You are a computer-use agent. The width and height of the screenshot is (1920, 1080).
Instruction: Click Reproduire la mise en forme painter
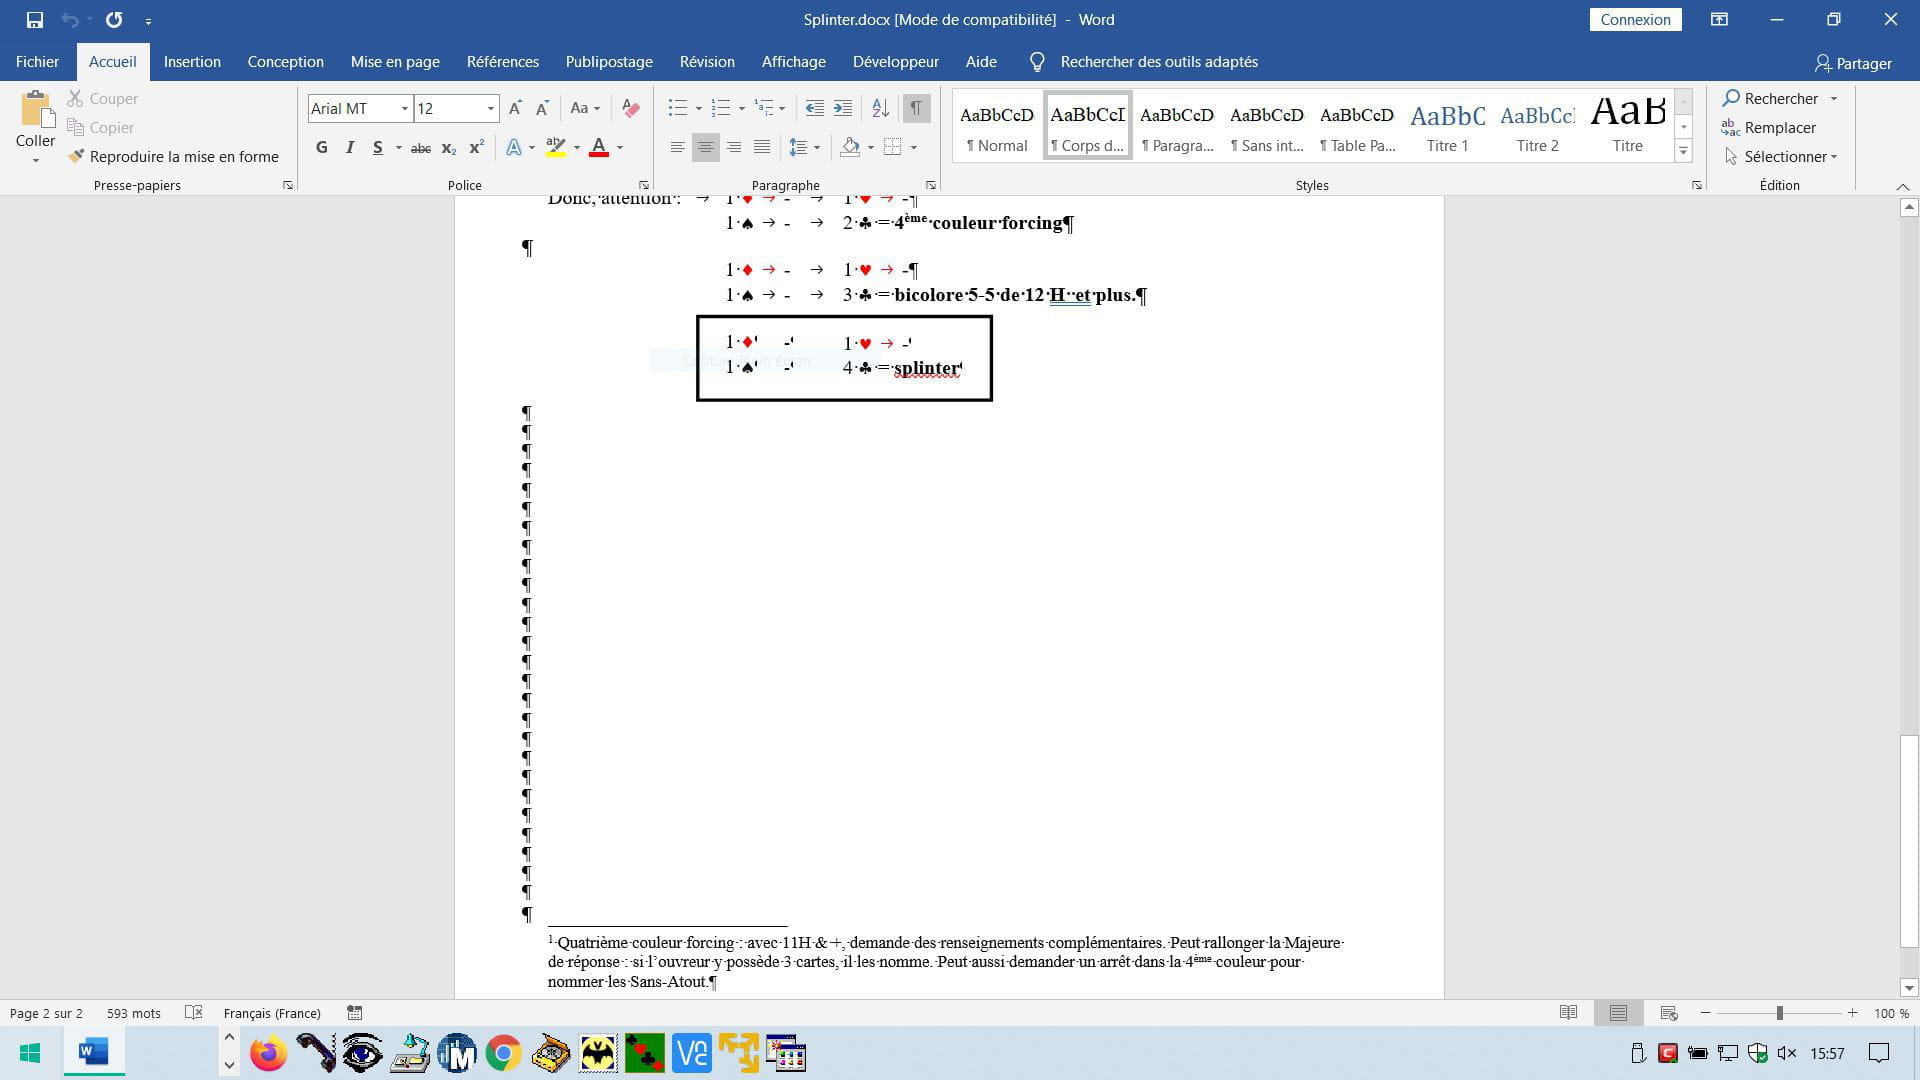click(x=173, y=156)
